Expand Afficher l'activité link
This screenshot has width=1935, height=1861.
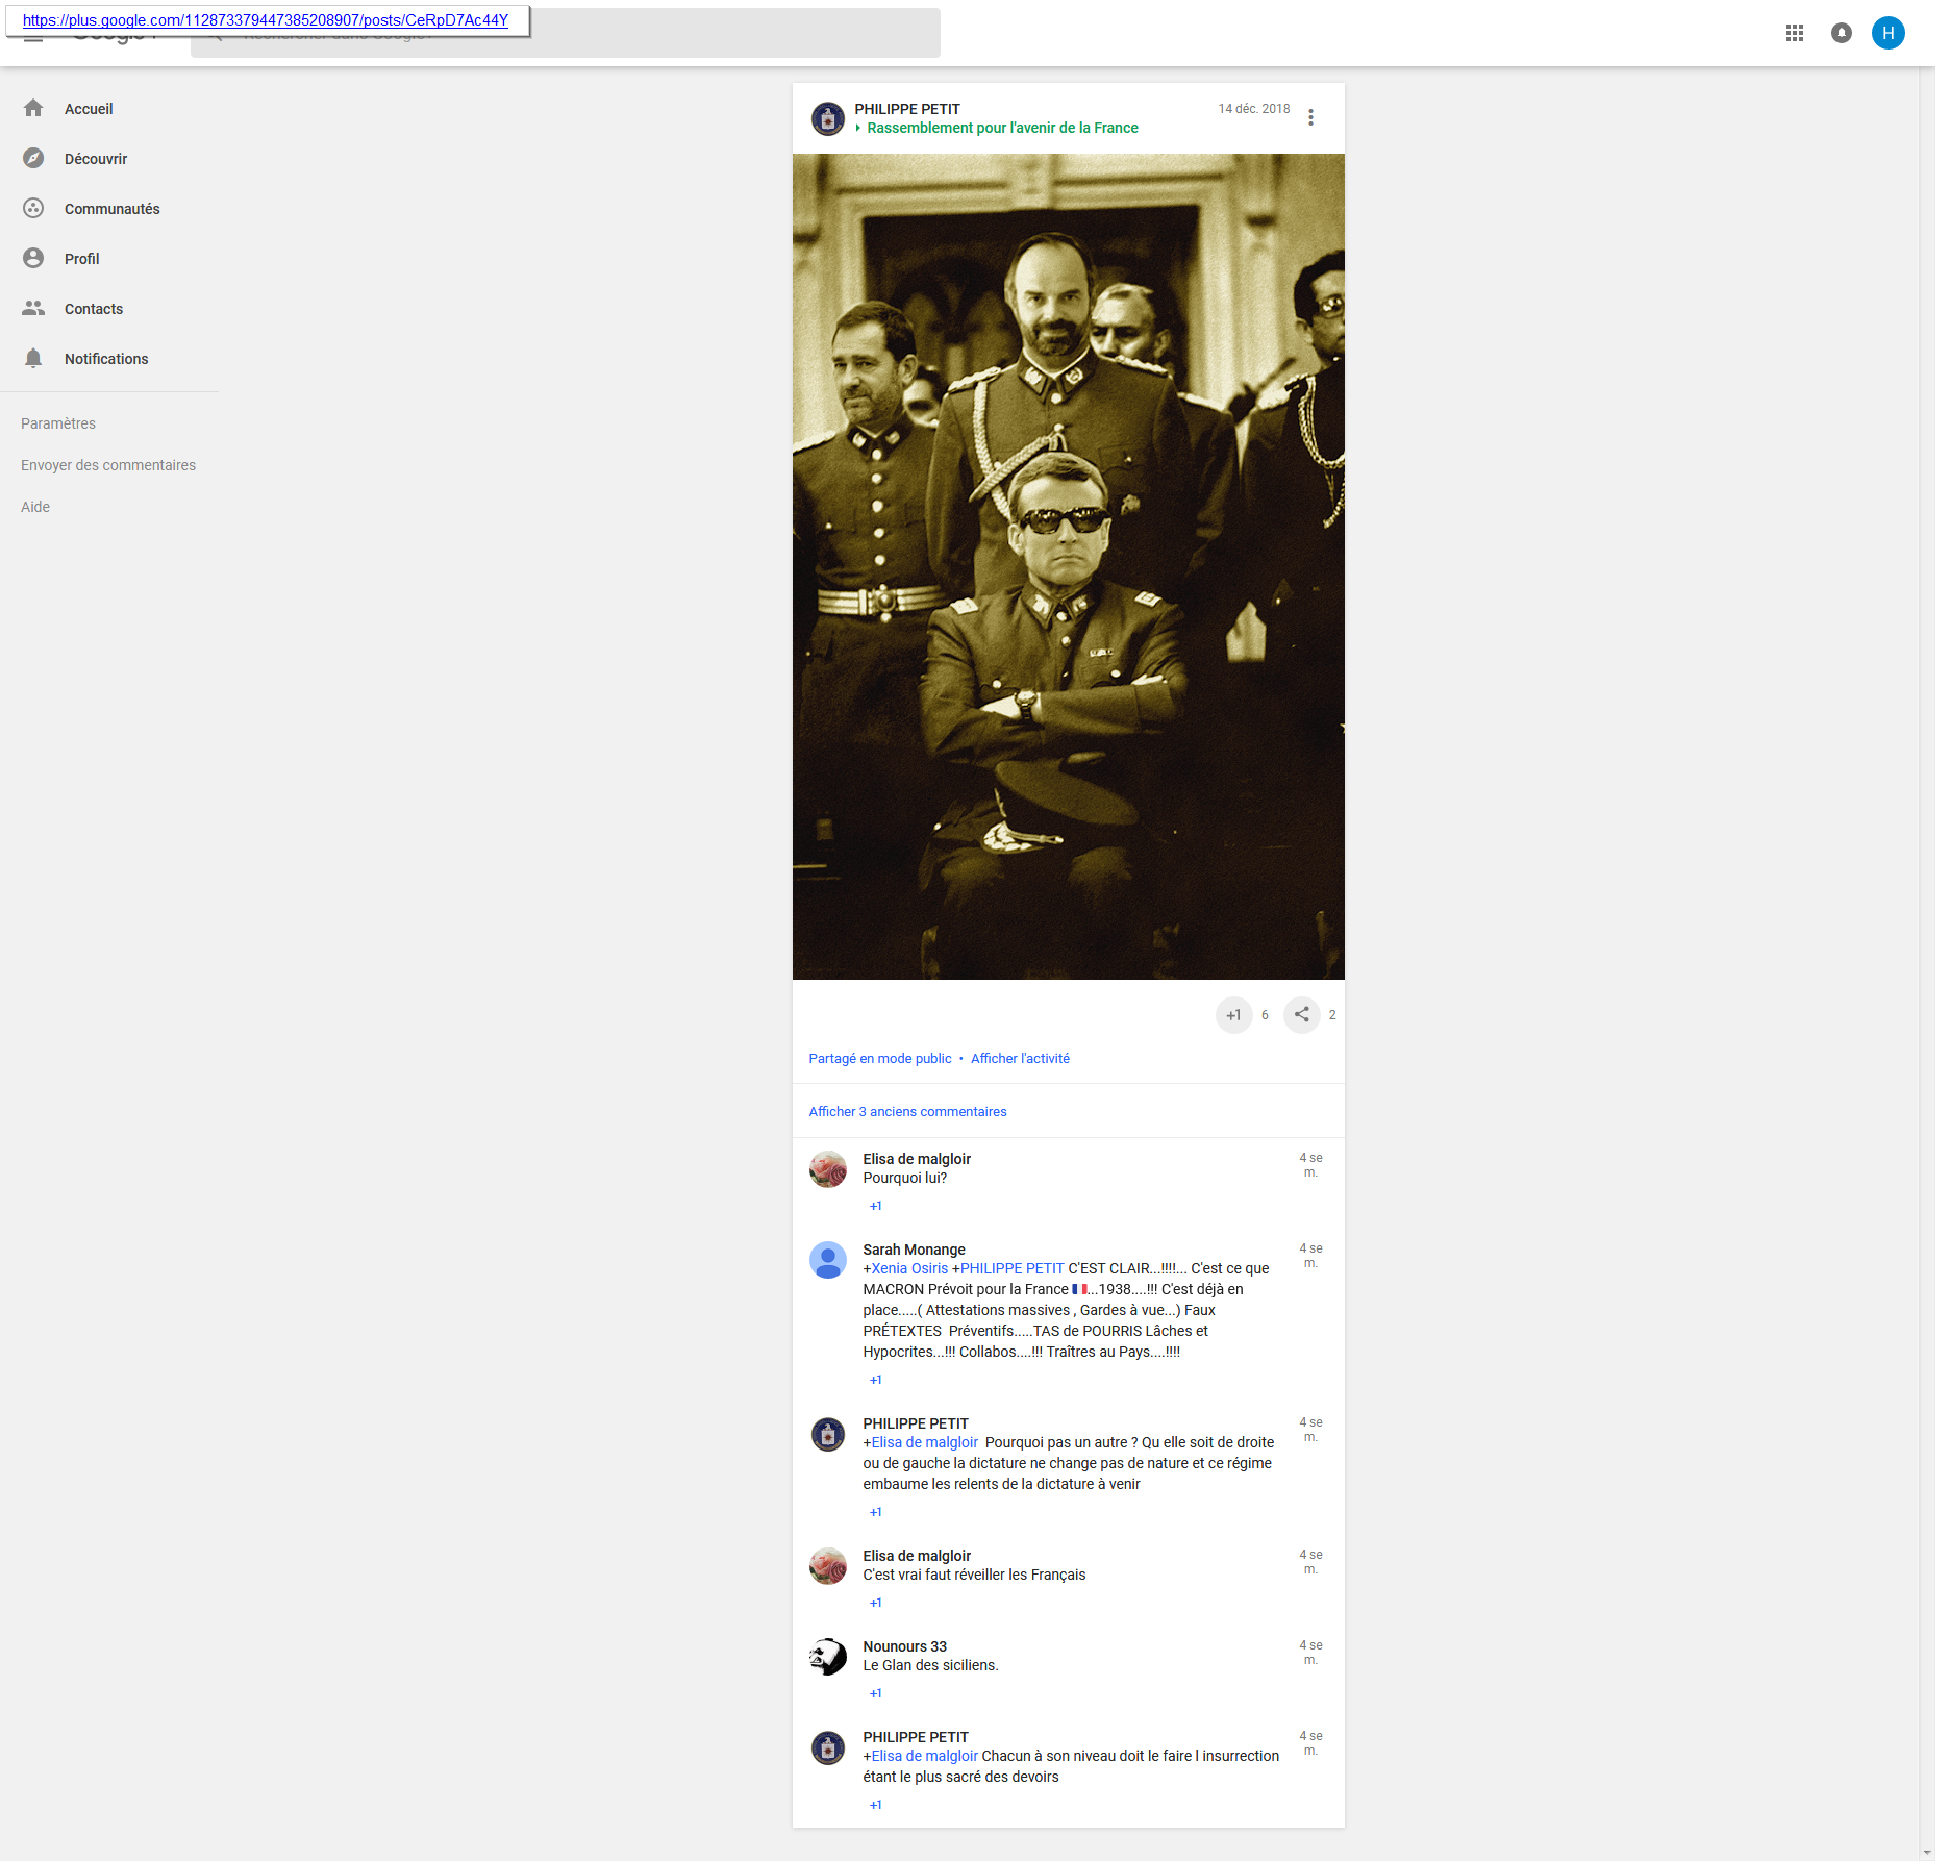1020,1058
